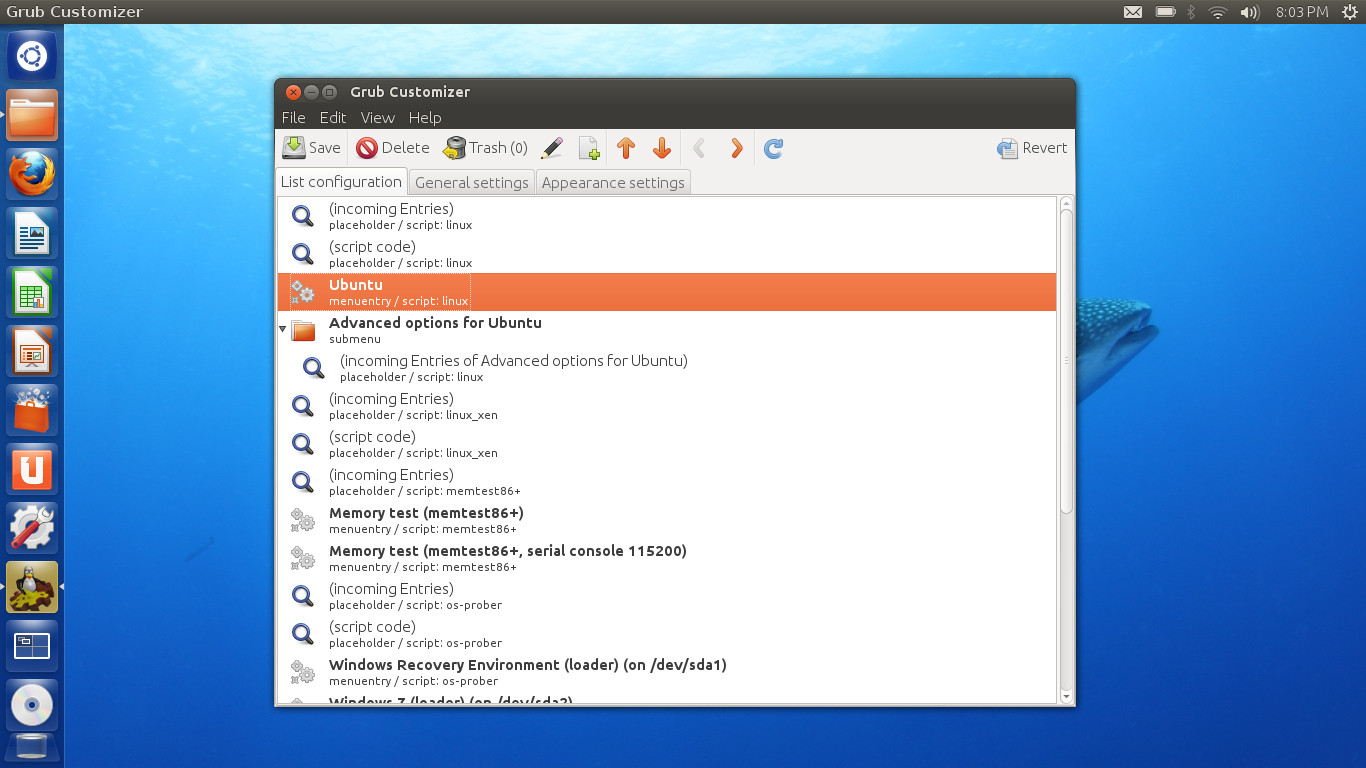Click Grub Customizer penguin launcher icon

click(x=32, y=587)
